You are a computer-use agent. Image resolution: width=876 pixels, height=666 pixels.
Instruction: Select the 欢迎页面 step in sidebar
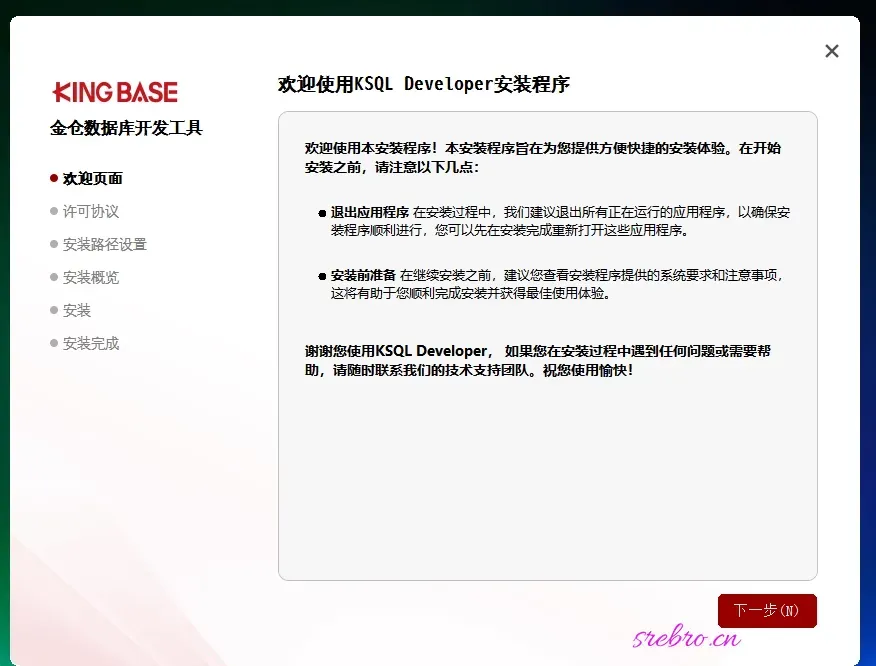pyautogui.click(x=92, y=178)
